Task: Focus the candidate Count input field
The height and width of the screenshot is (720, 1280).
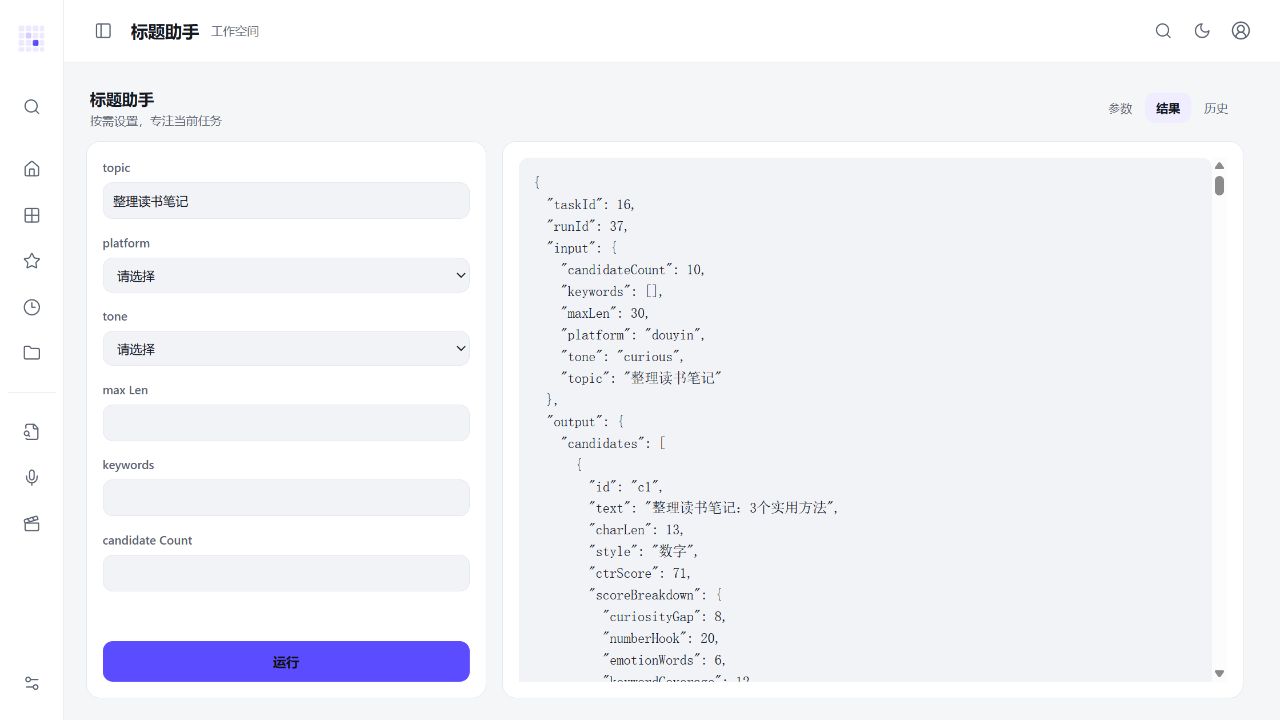Action: click(286, 573)
